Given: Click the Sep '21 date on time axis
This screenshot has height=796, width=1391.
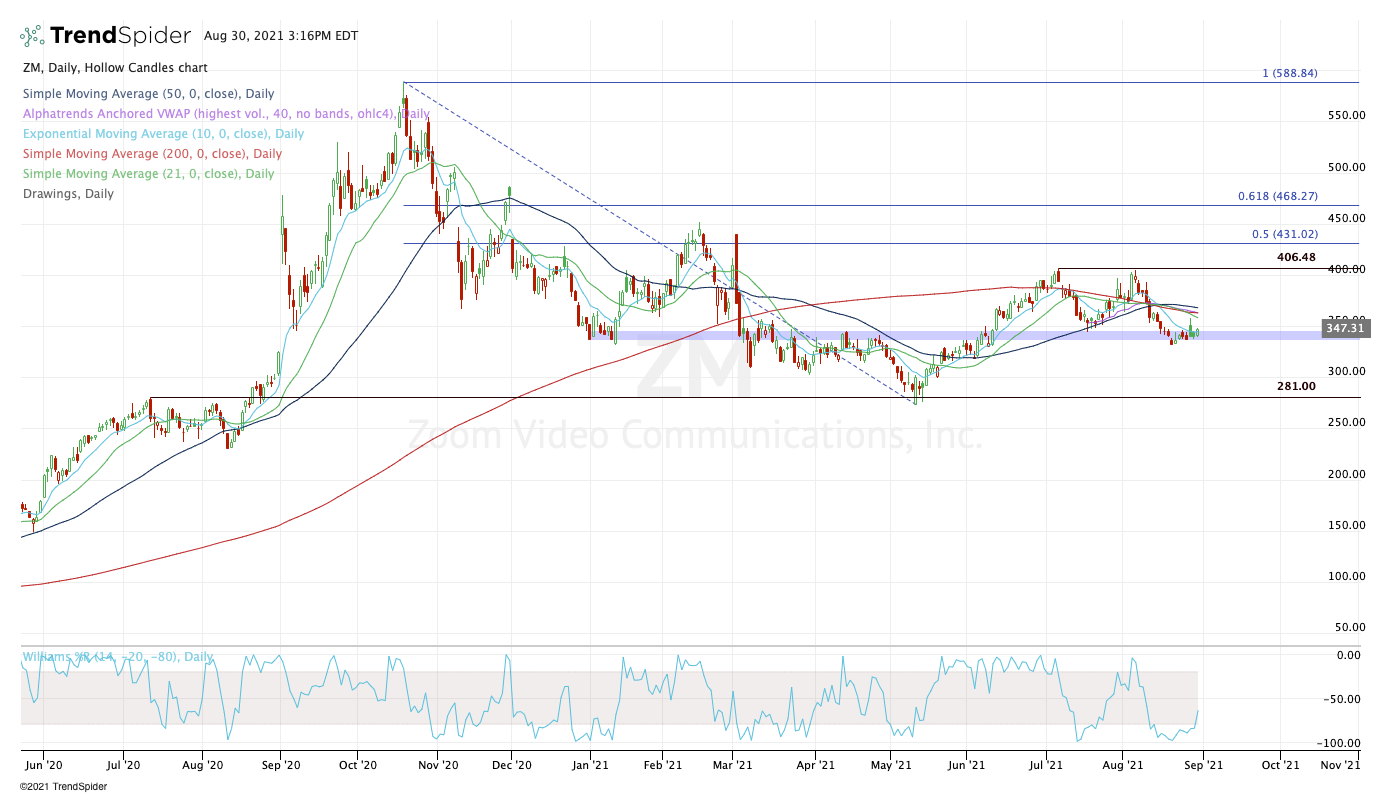Looking at the screenshot, I should (x=1204, y=766).
